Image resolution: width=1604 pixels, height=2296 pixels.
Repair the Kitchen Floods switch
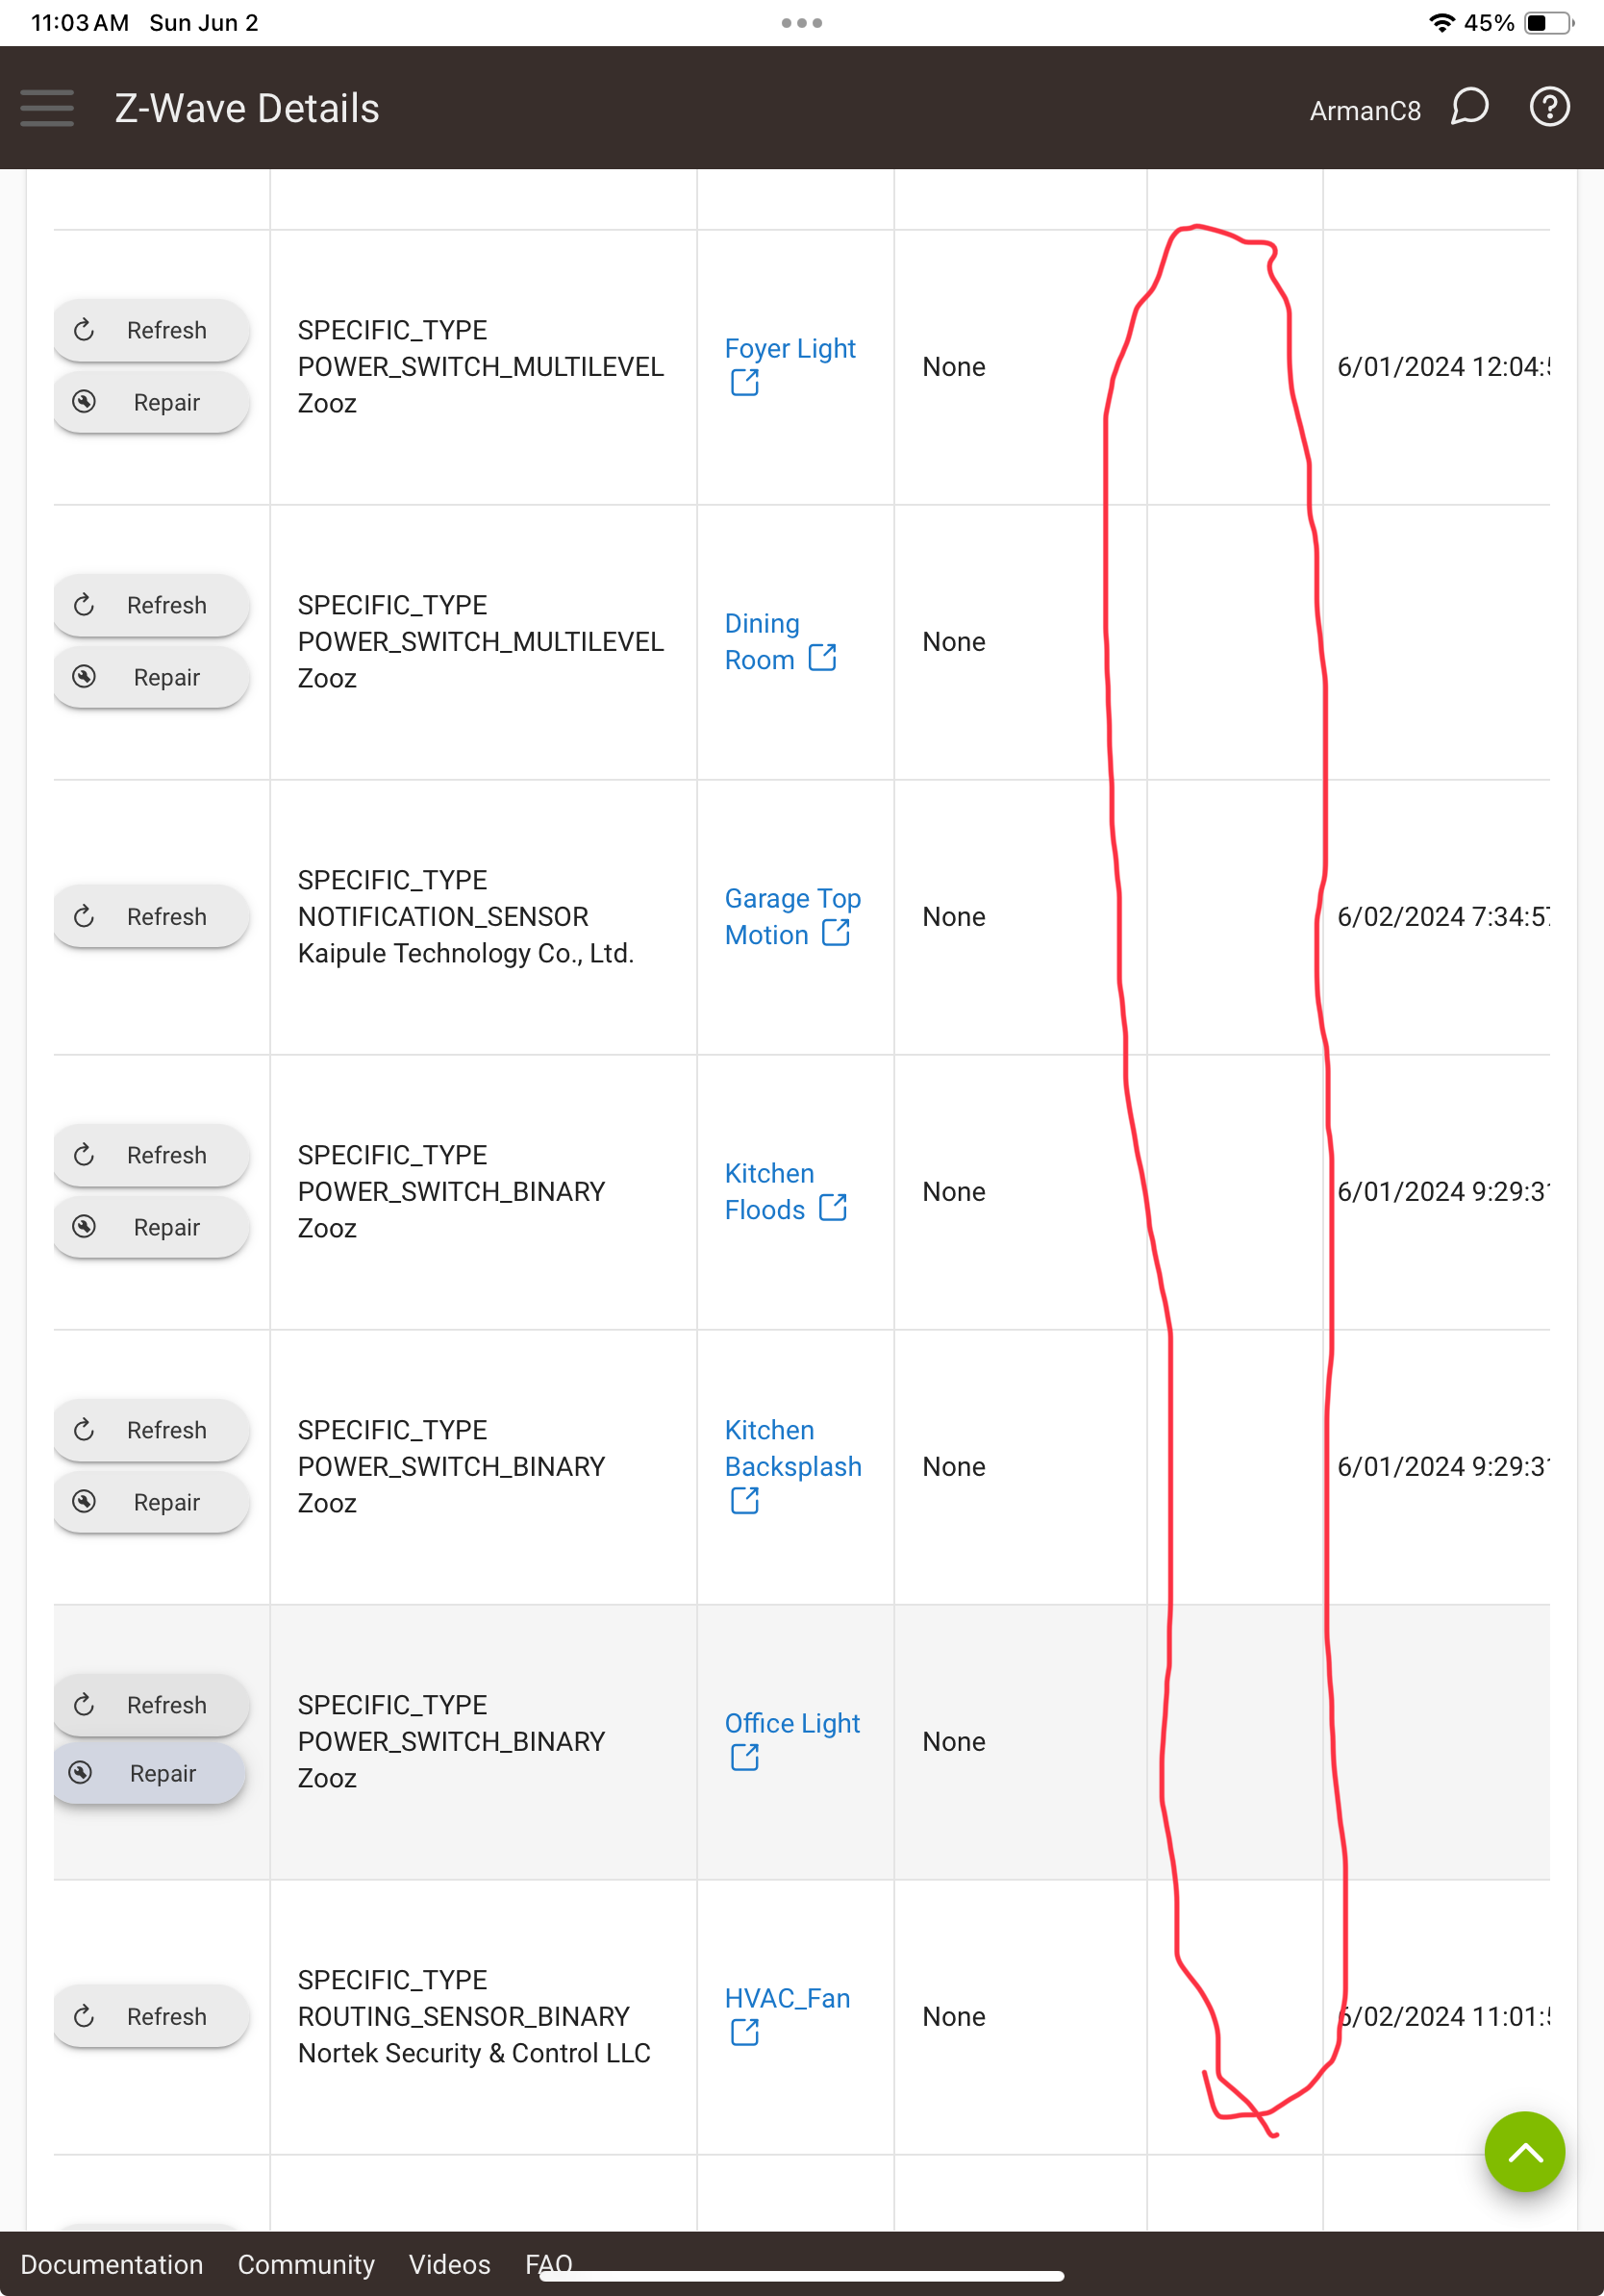(x=151, y=1227)
